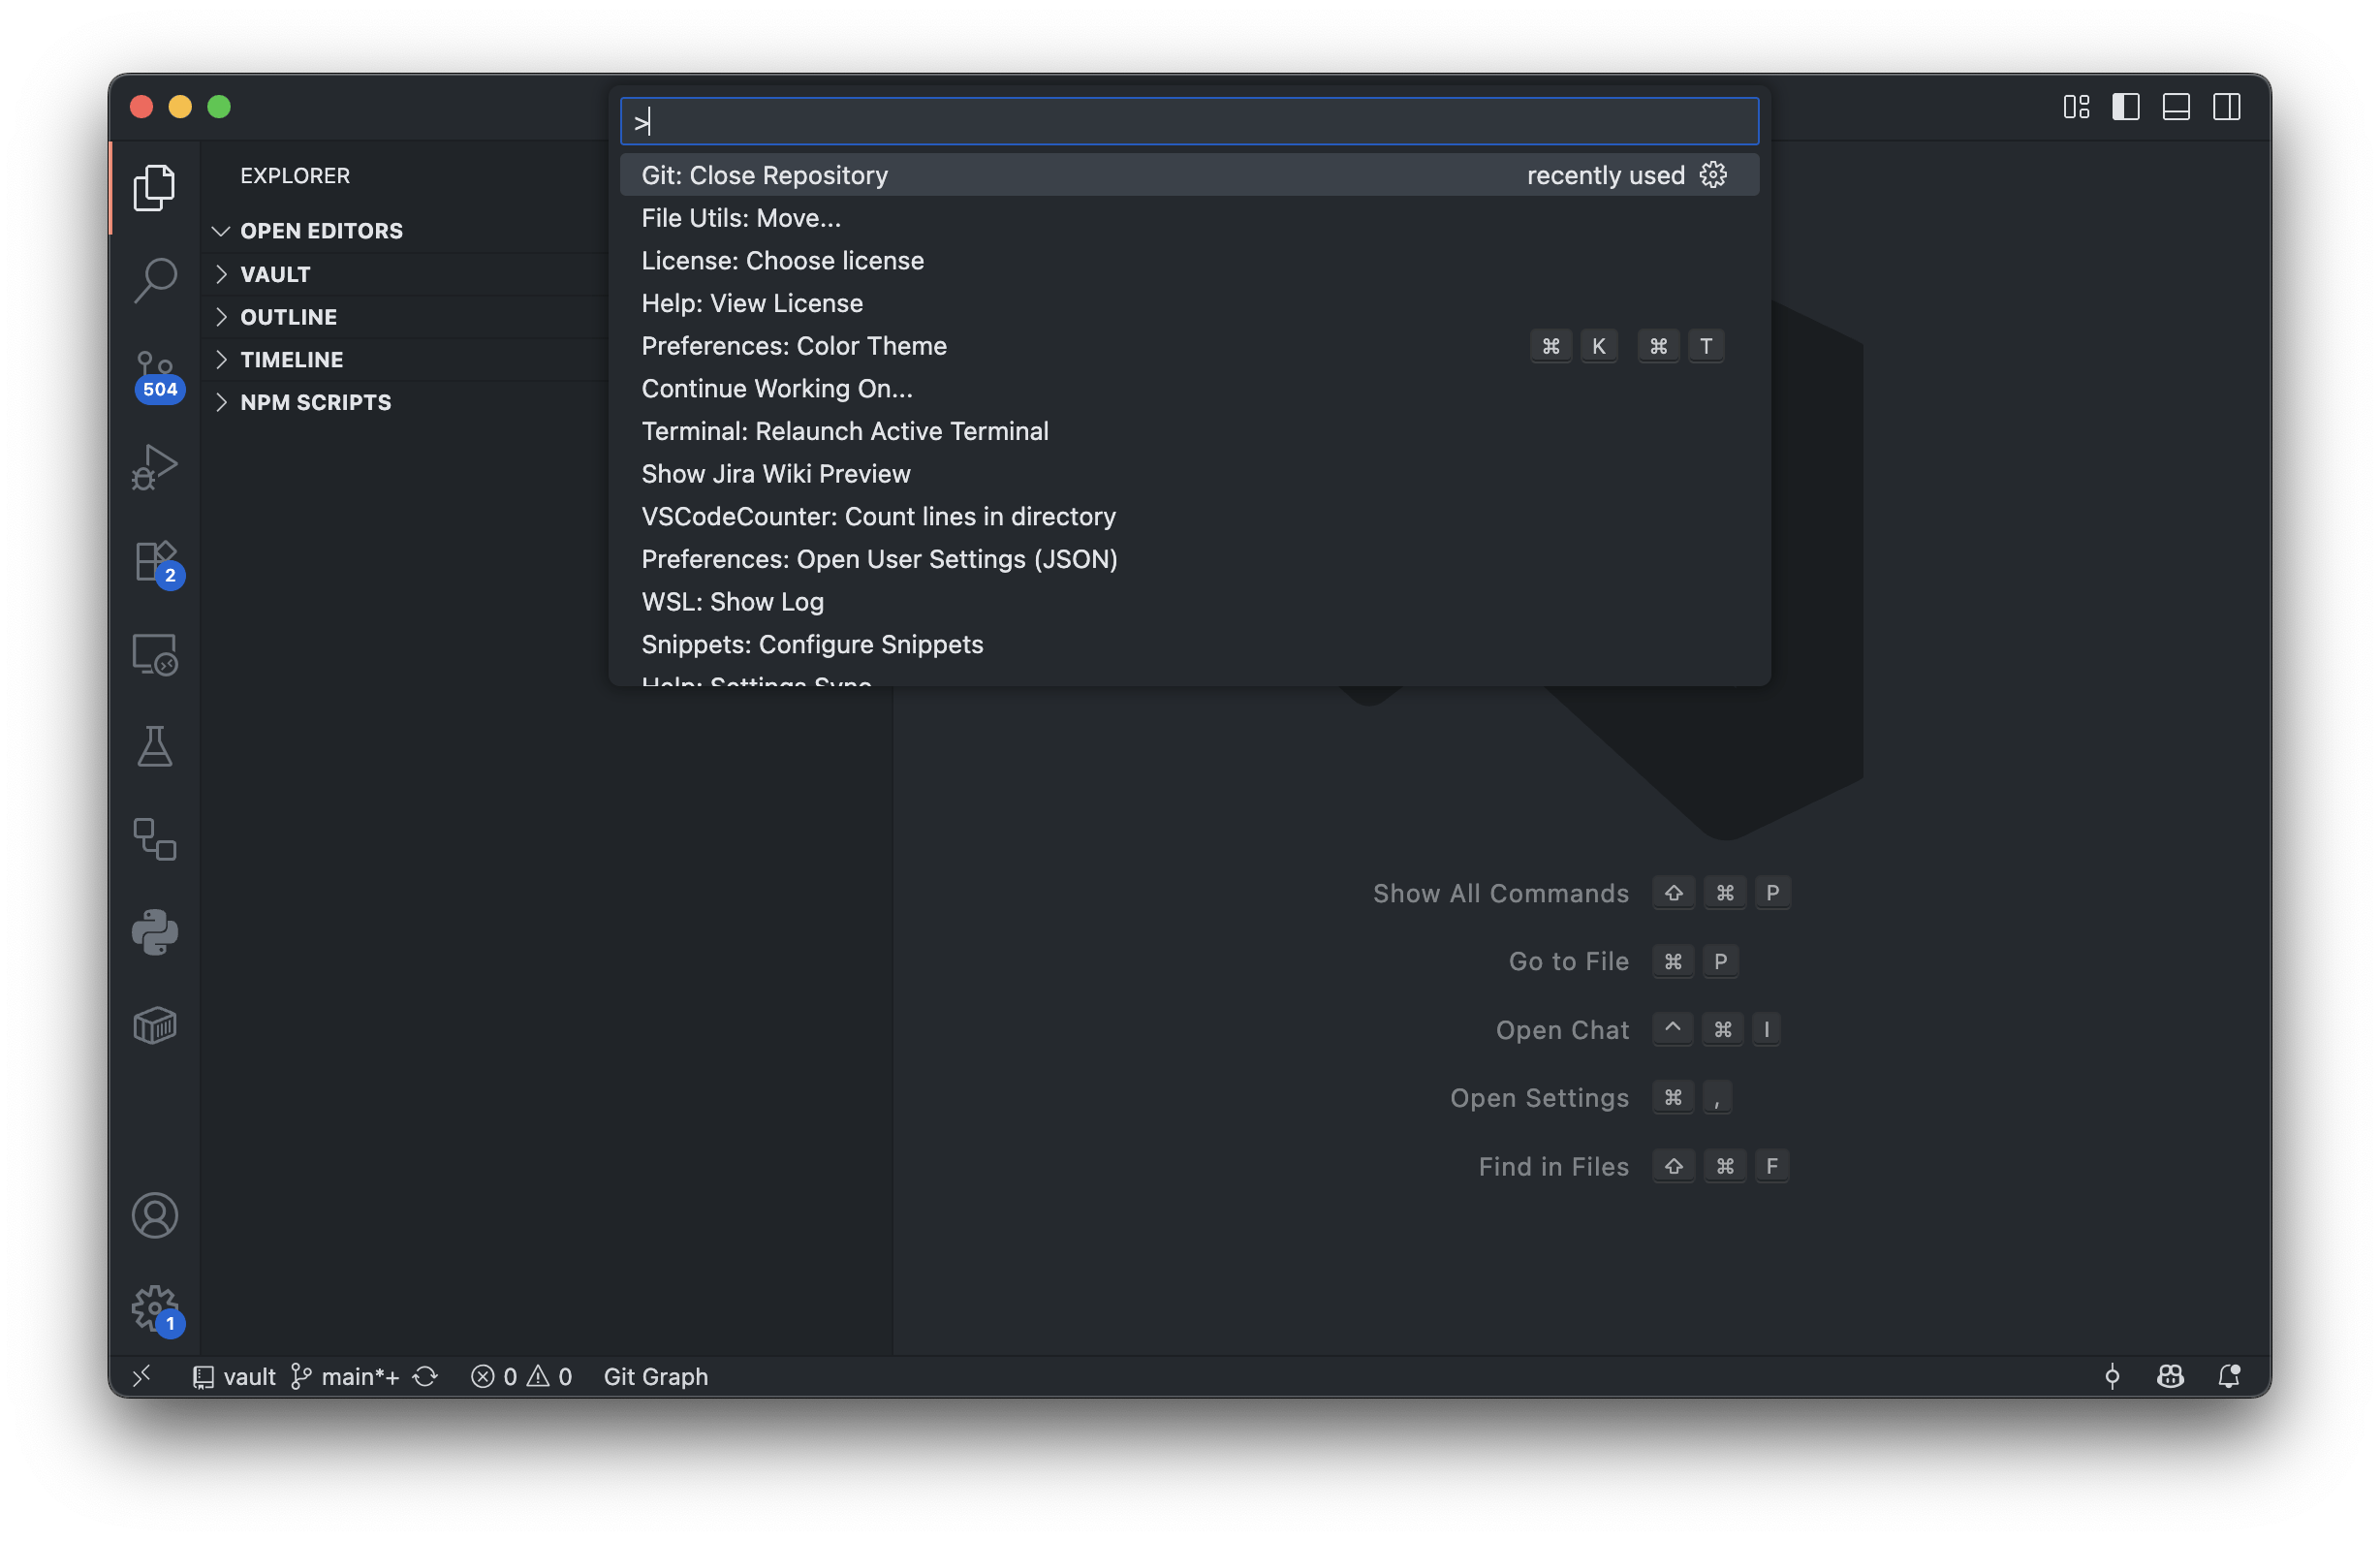Run VSCodeCounter: Count lines in directory
The height and width of the screenshot is (1541, 2380).
pos(1189,516)
